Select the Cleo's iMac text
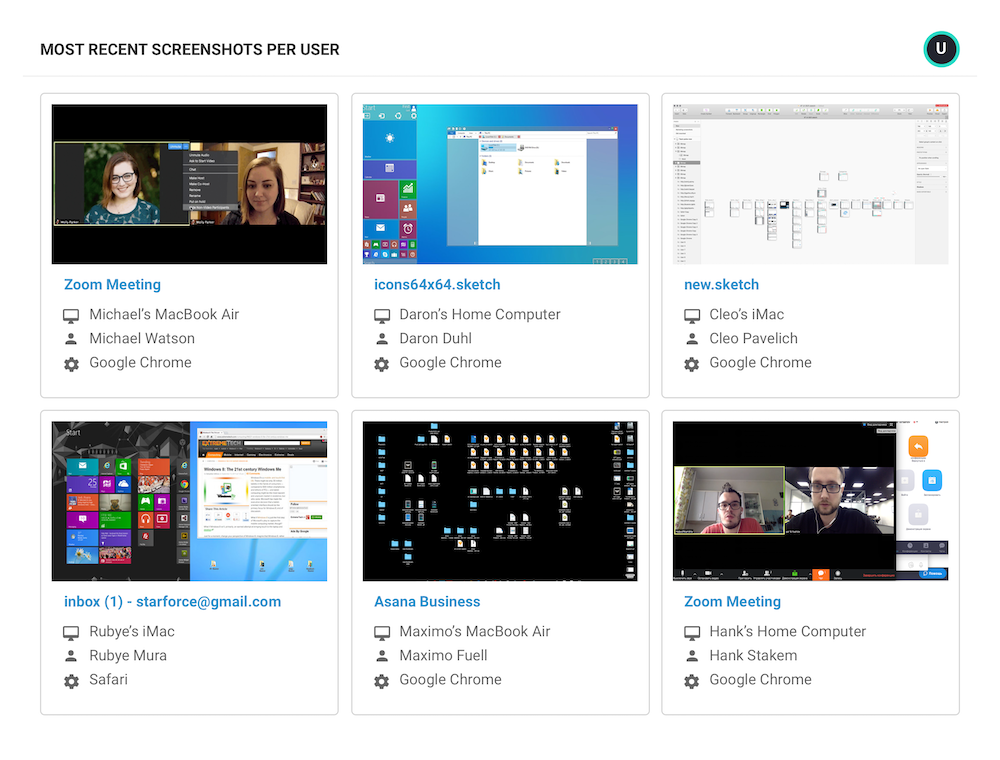Screen dimensions: 1000x760 pos(747,314)
